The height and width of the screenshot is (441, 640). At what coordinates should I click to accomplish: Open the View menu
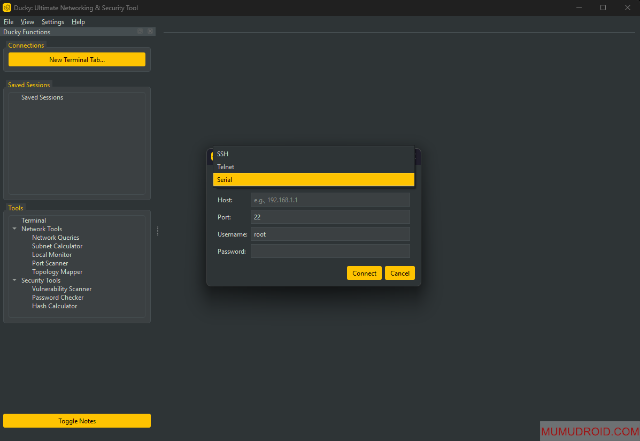27,21
